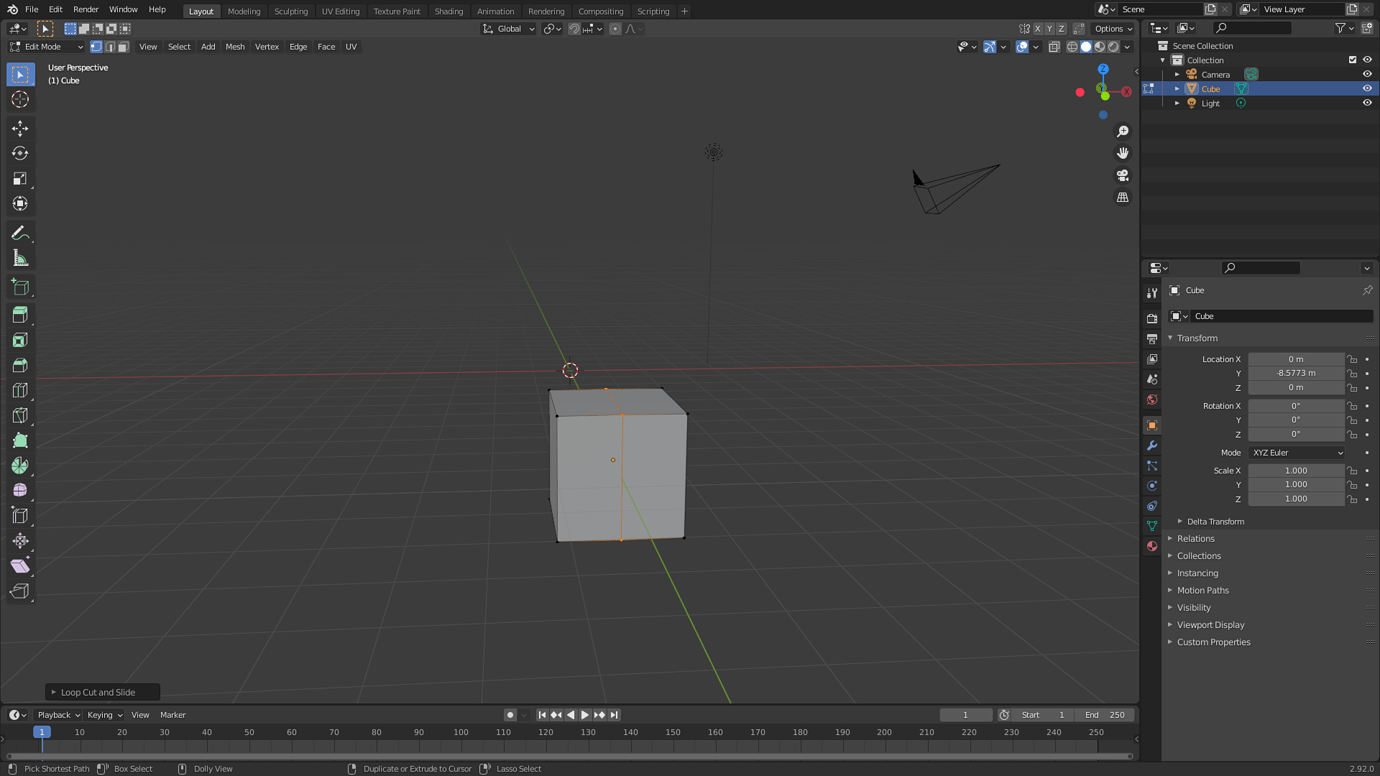Viewport: 1380px width, 776px height.
Task: Open the Keying popover in timeline
Action: (104, 715)
